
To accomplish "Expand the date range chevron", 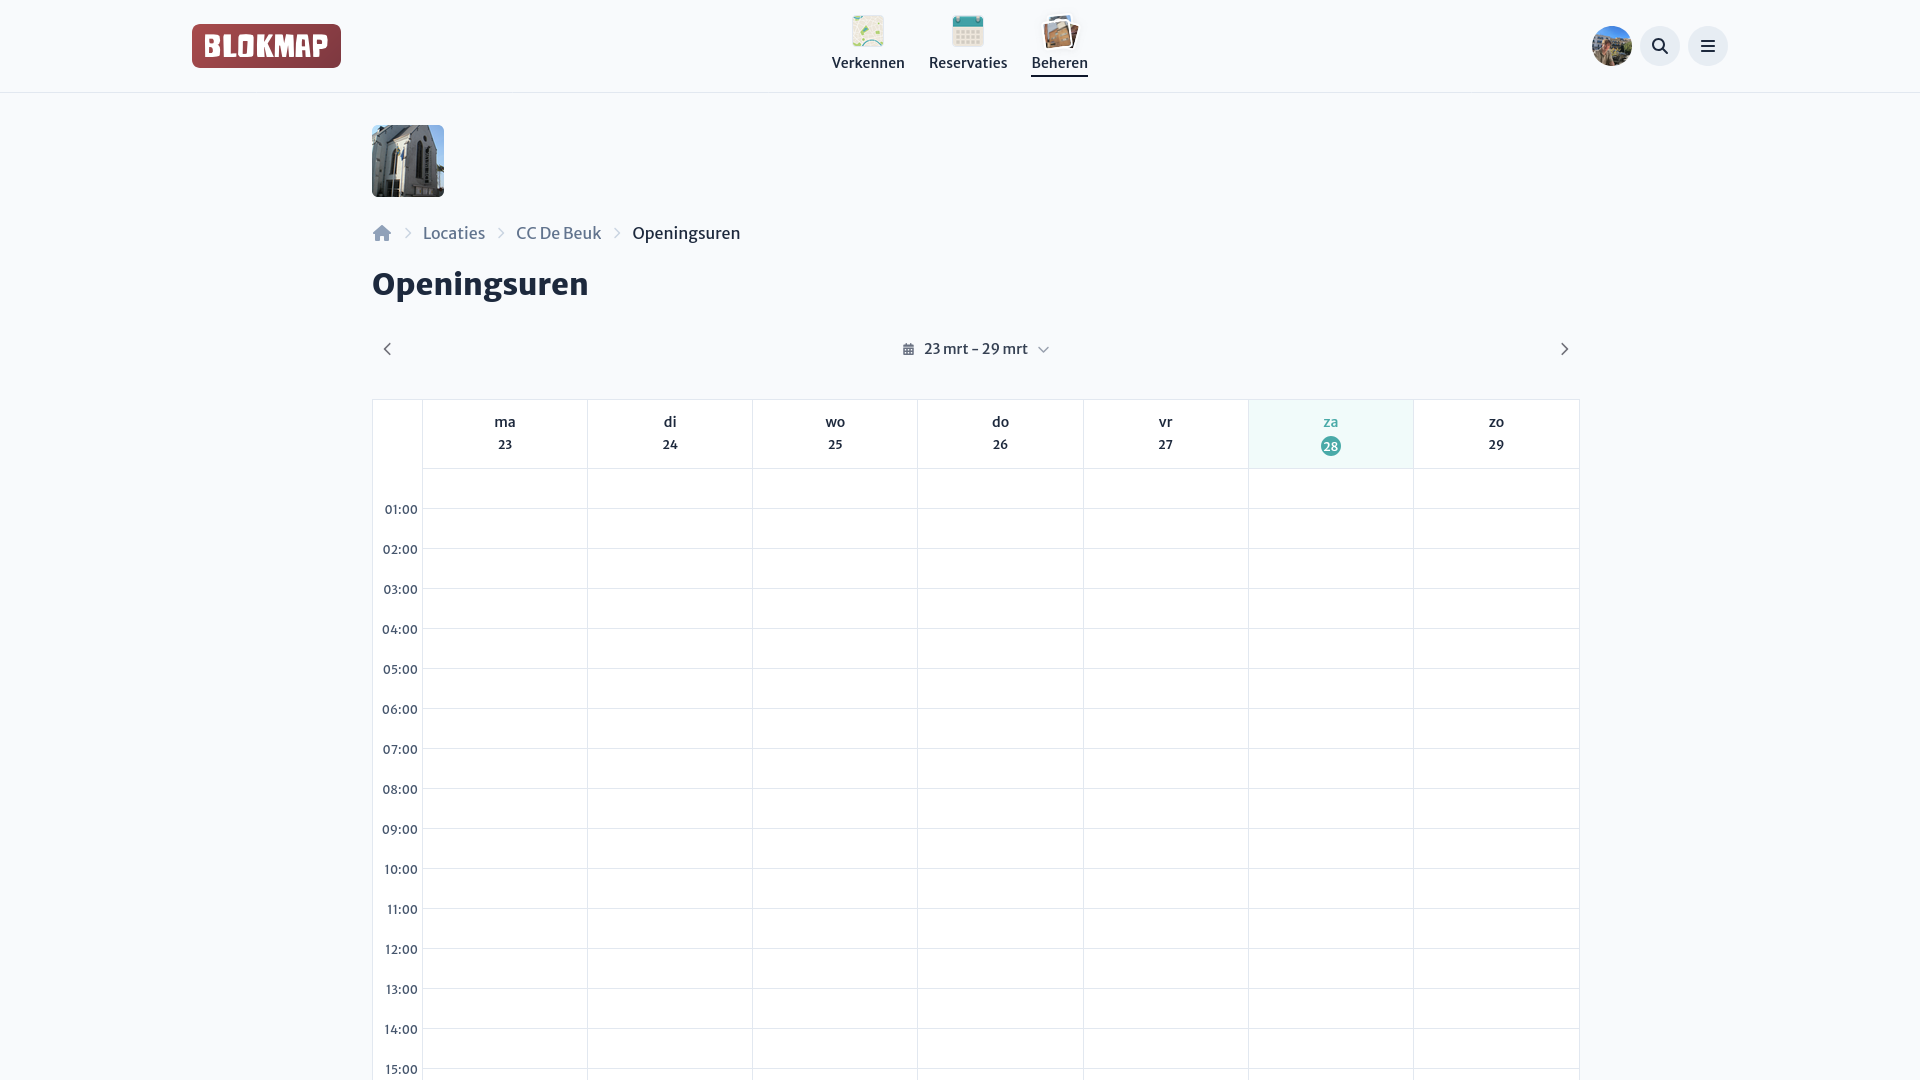I will (x=1043, y=350).
